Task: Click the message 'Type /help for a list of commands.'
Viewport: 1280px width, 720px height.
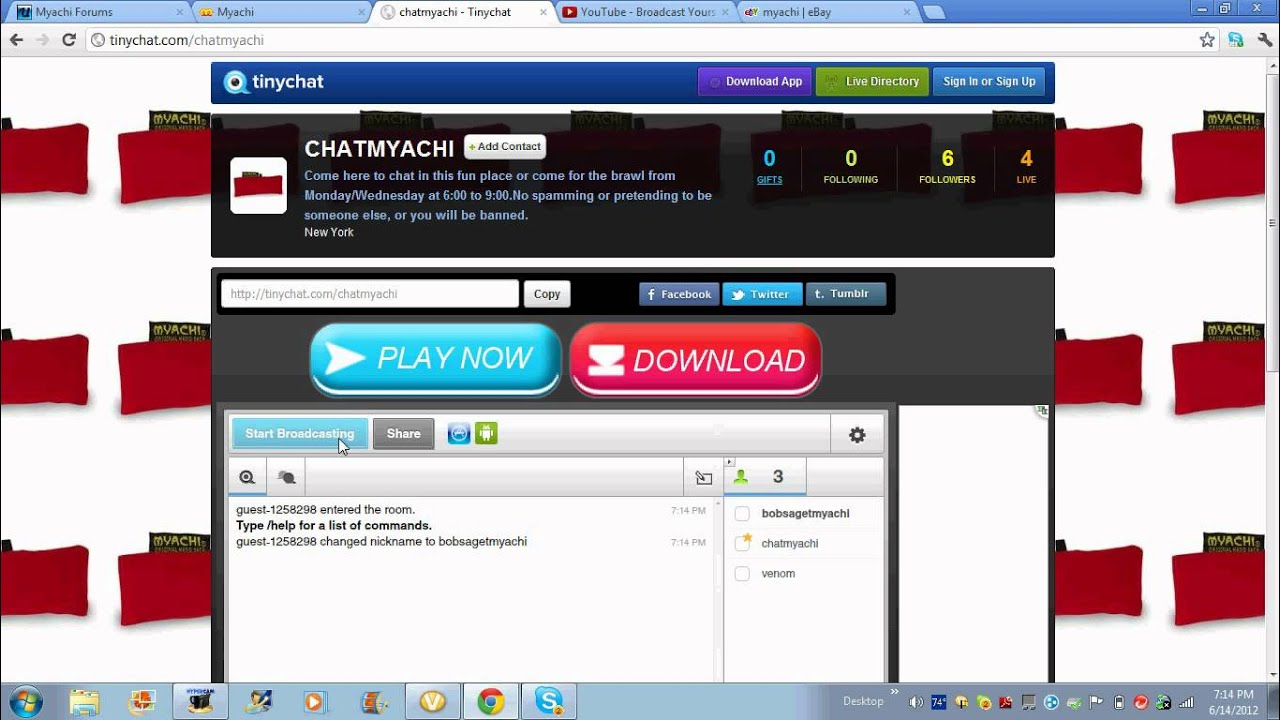Action: click(334, 526)
